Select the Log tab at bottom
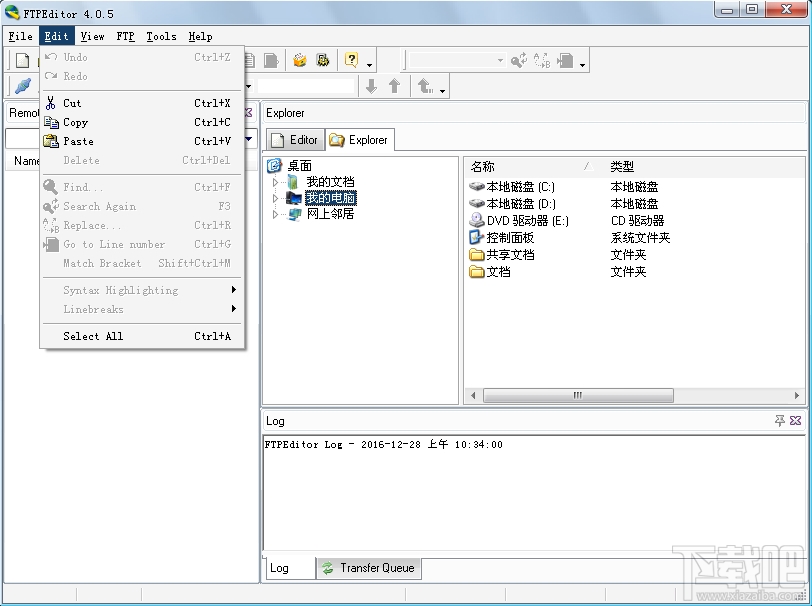Viewport: 812px width, 606px height. [x=289, y=568]
